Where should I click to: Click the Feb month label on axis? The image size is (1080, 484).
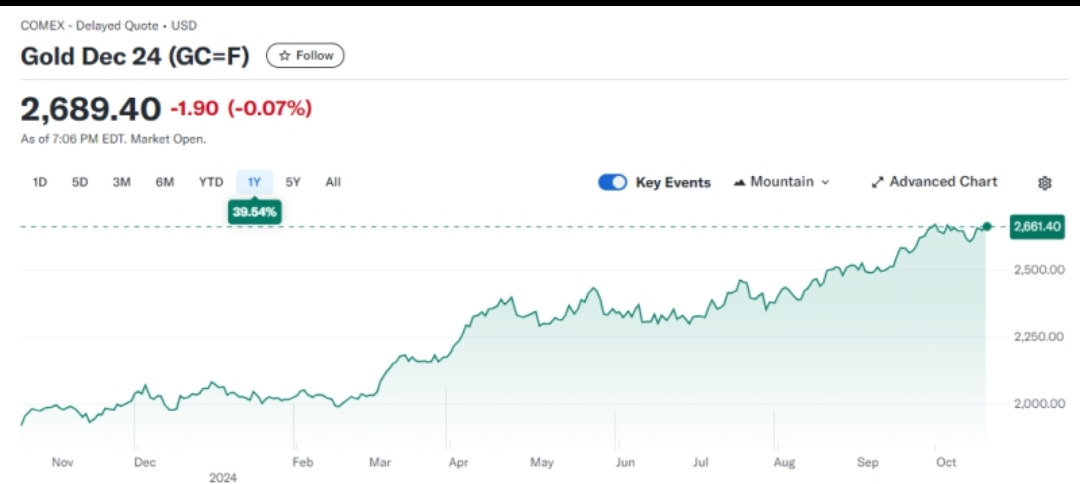pos(303,463)
